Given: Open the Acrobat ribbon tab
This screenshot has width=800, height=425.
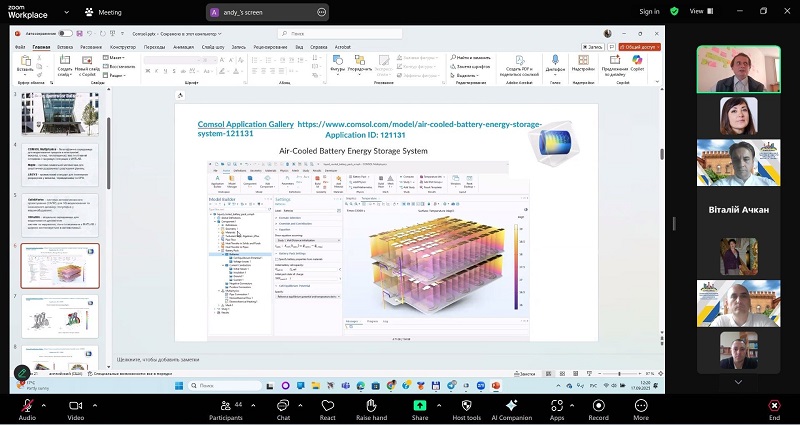Looking at the screenshot, I should pos(342,47).
